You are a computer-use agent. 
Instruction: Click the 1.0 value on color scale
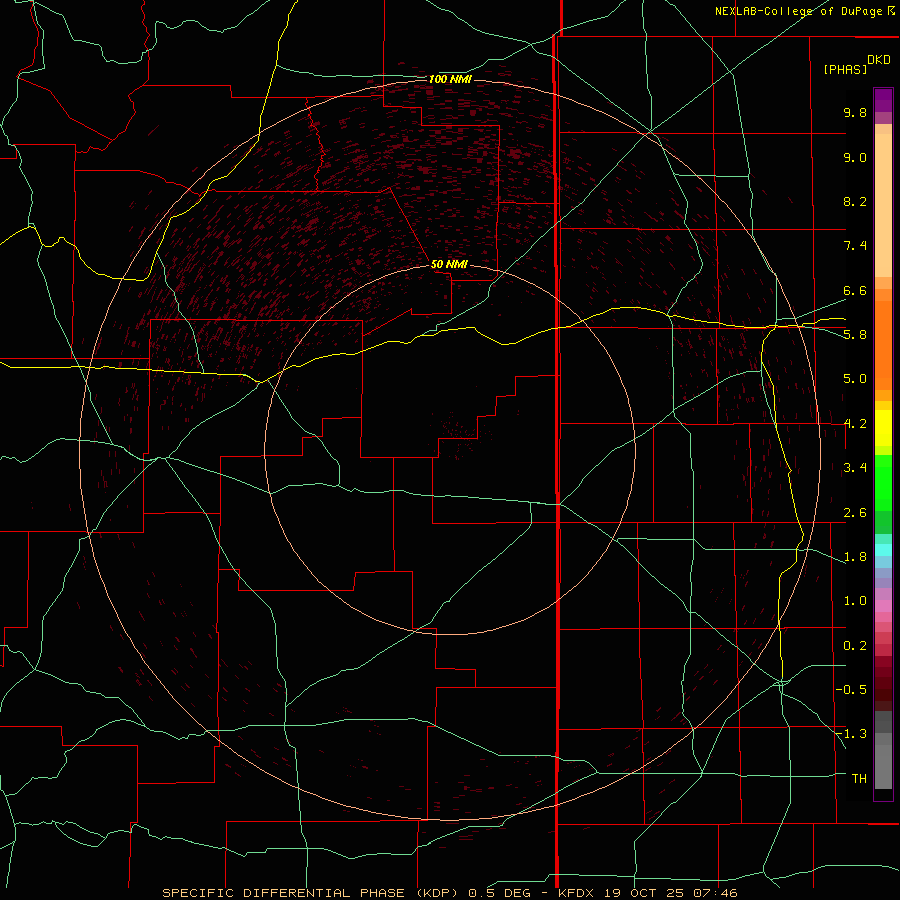point(855,601)
